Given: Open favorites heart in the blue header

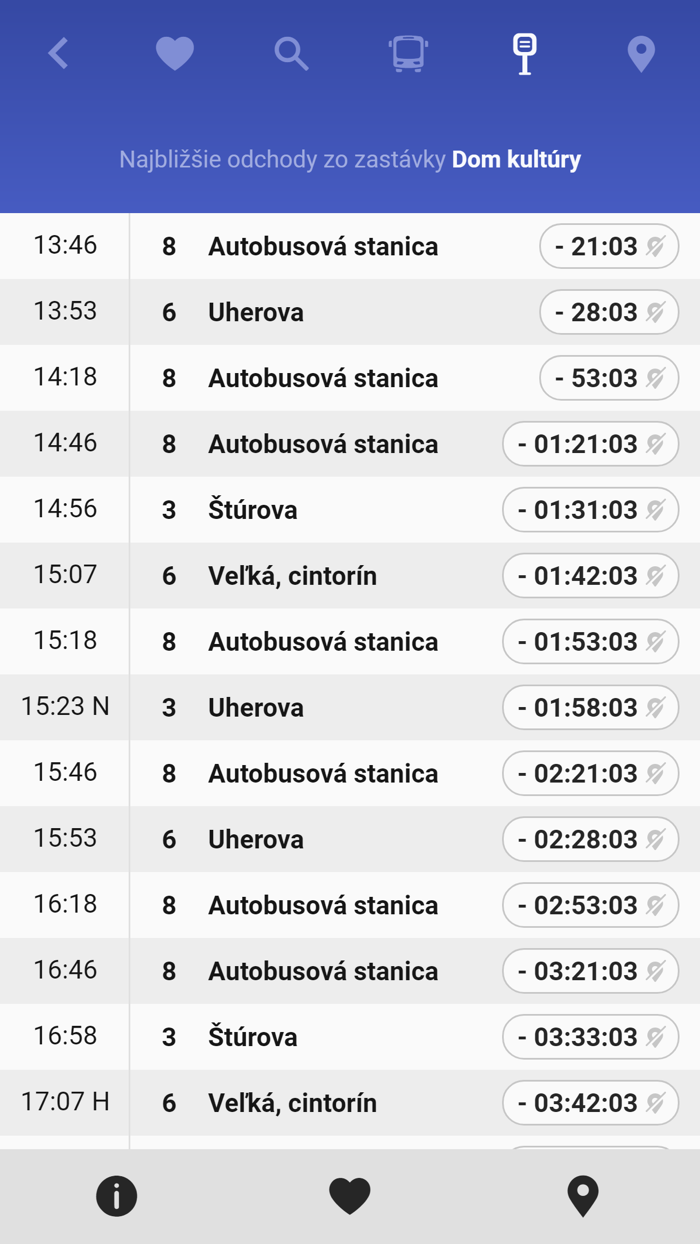Looking at the screenshot, I should coord(175,53).
